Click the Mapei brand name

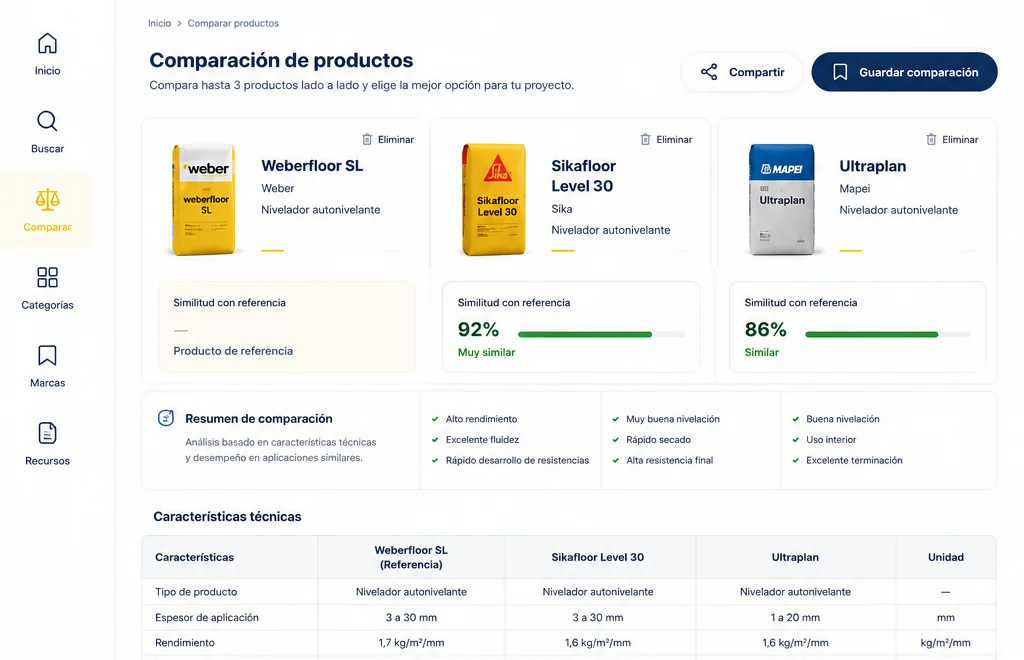click(x=855, y=189)
